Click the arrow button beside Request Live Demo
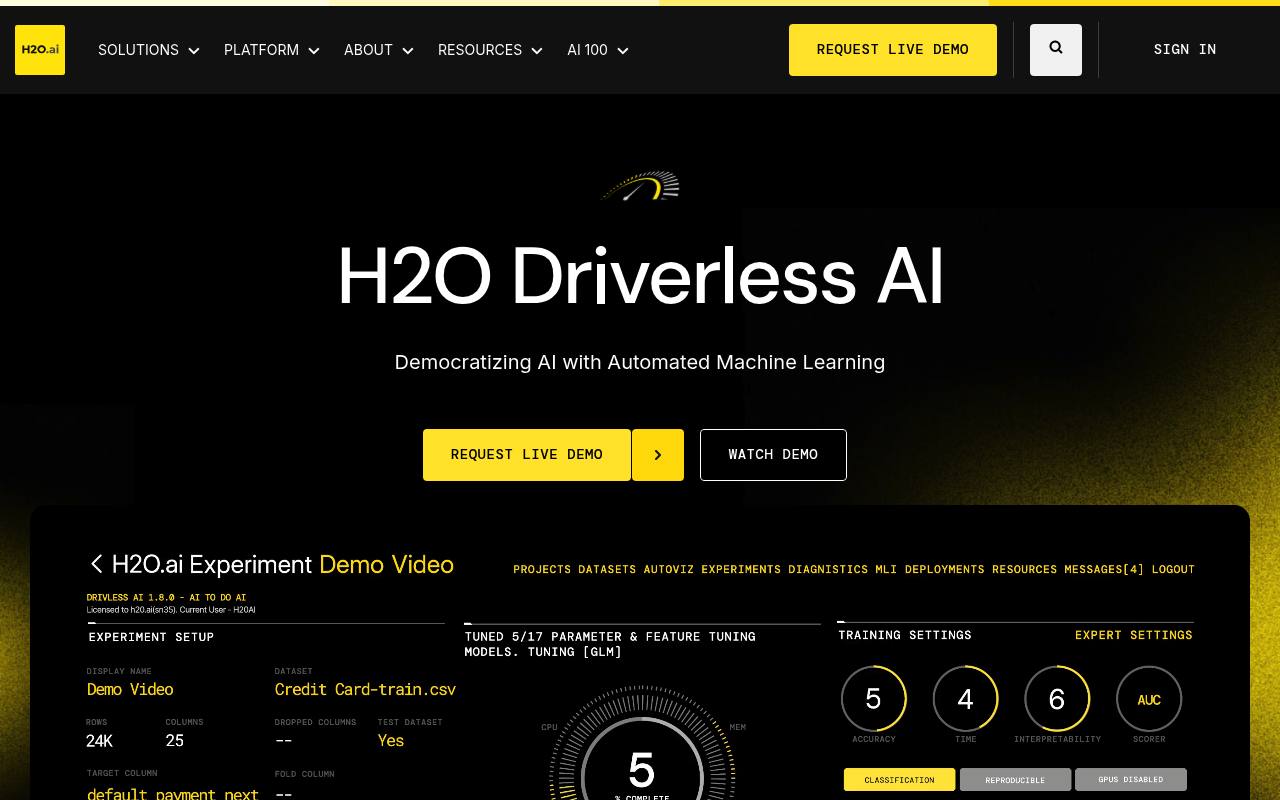 coord(658,455)
